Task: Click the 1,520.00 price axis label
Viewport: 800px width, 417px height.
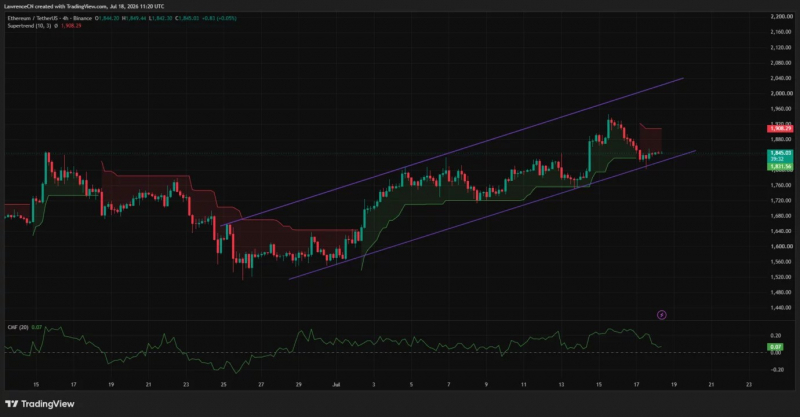Action: tap(781, 277)
